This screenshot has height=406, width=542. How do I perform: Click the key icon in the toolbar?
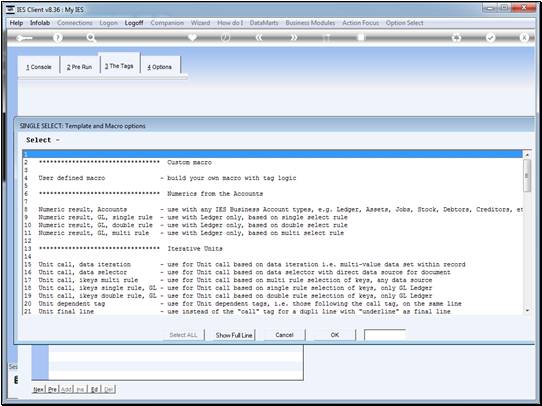pyautogui.click(x=24, y=38)
